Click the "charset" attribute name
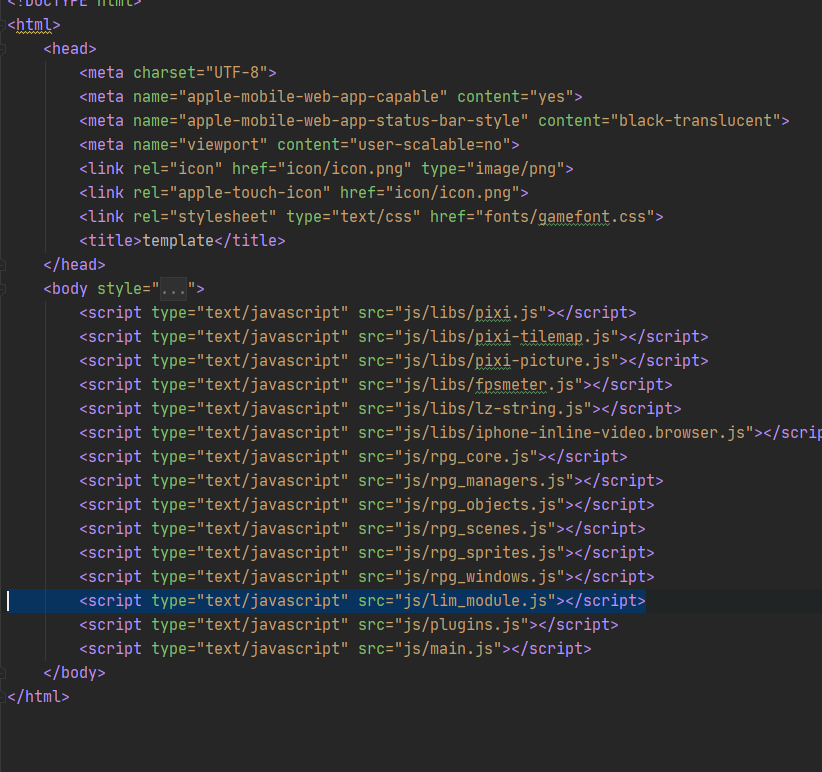The width and height of the screenshot is (822, 772). (x=164, y=73)
